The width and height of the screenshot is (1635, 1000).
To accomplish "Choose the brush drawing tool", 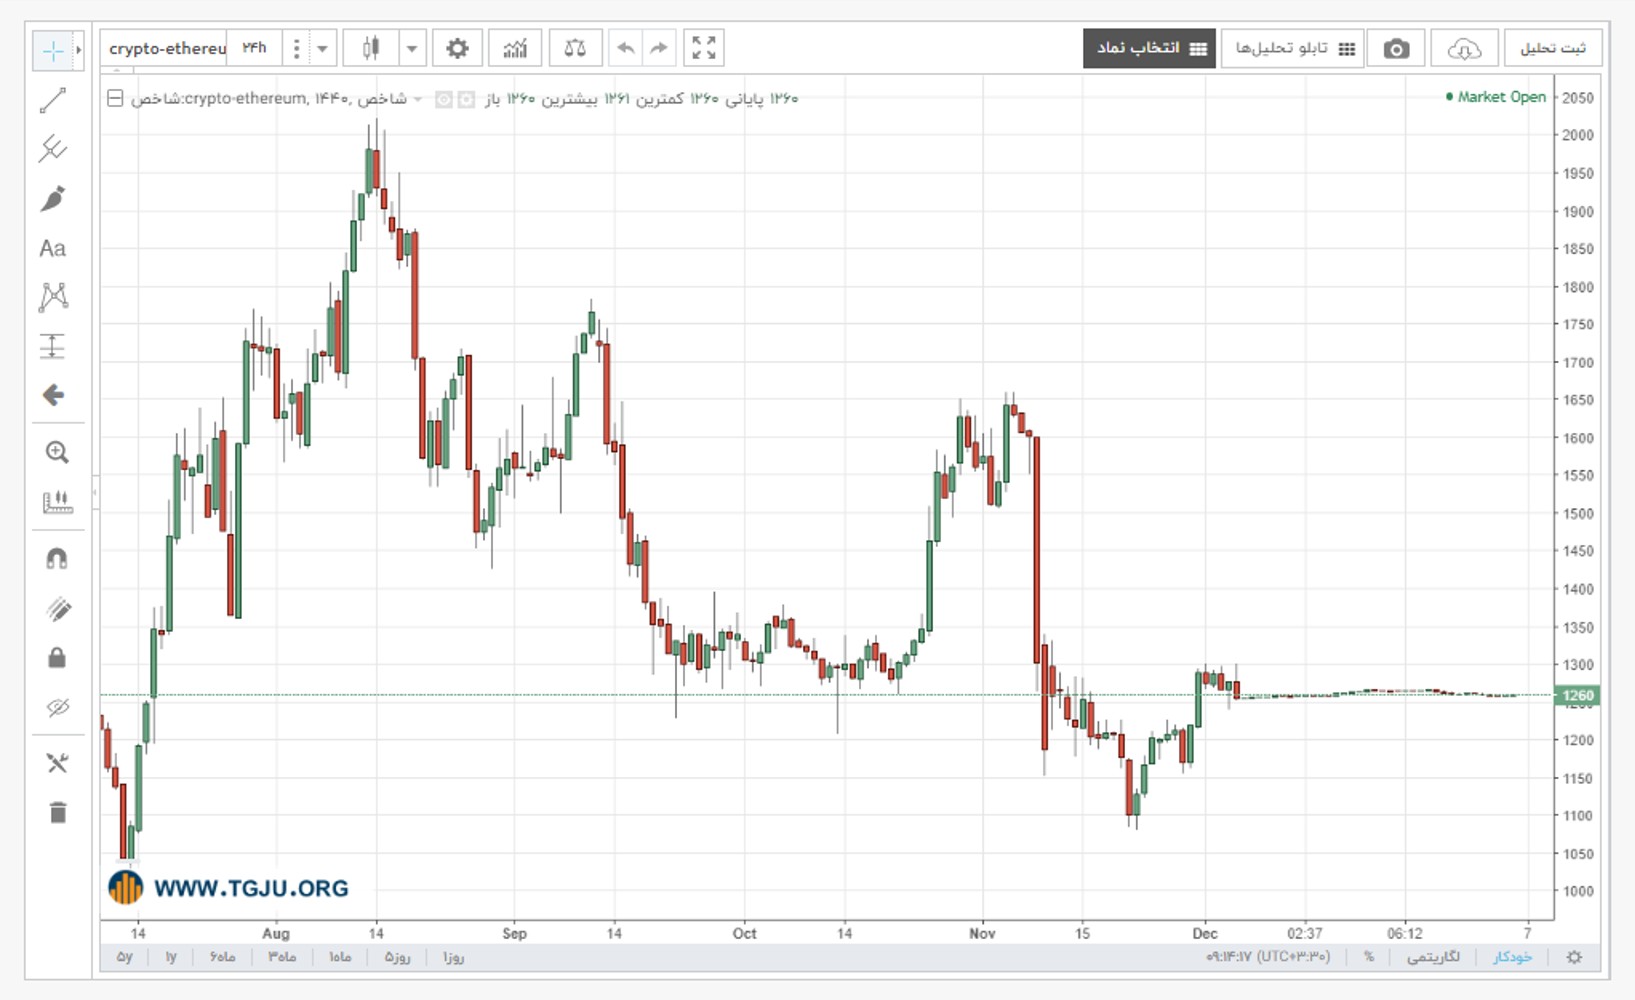I will click(53, 198).
